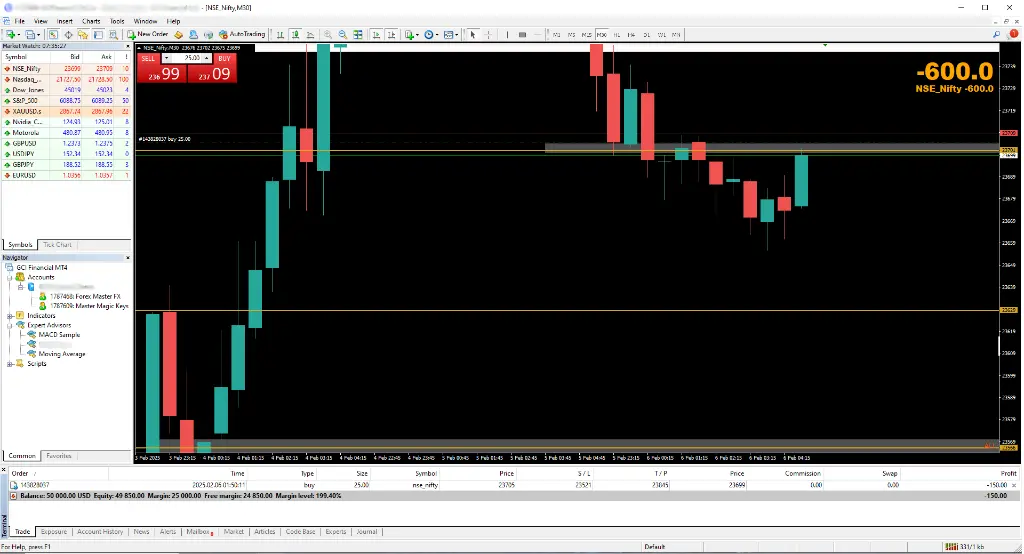Open the Profiles toolbar icon
This screenshot has width=1024, height=554.
tap(29, 34)
